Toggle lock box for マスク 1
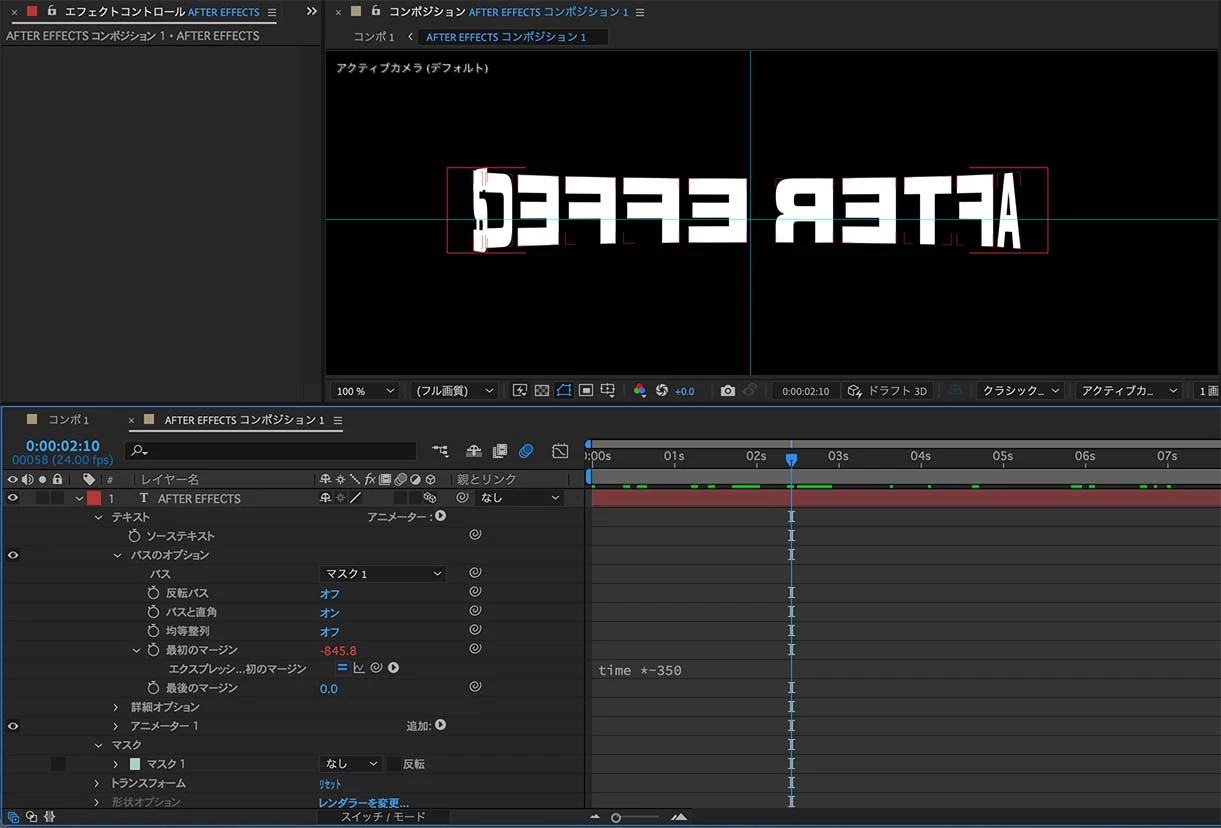Screen dimensions: 1221x828 (58, 764)
